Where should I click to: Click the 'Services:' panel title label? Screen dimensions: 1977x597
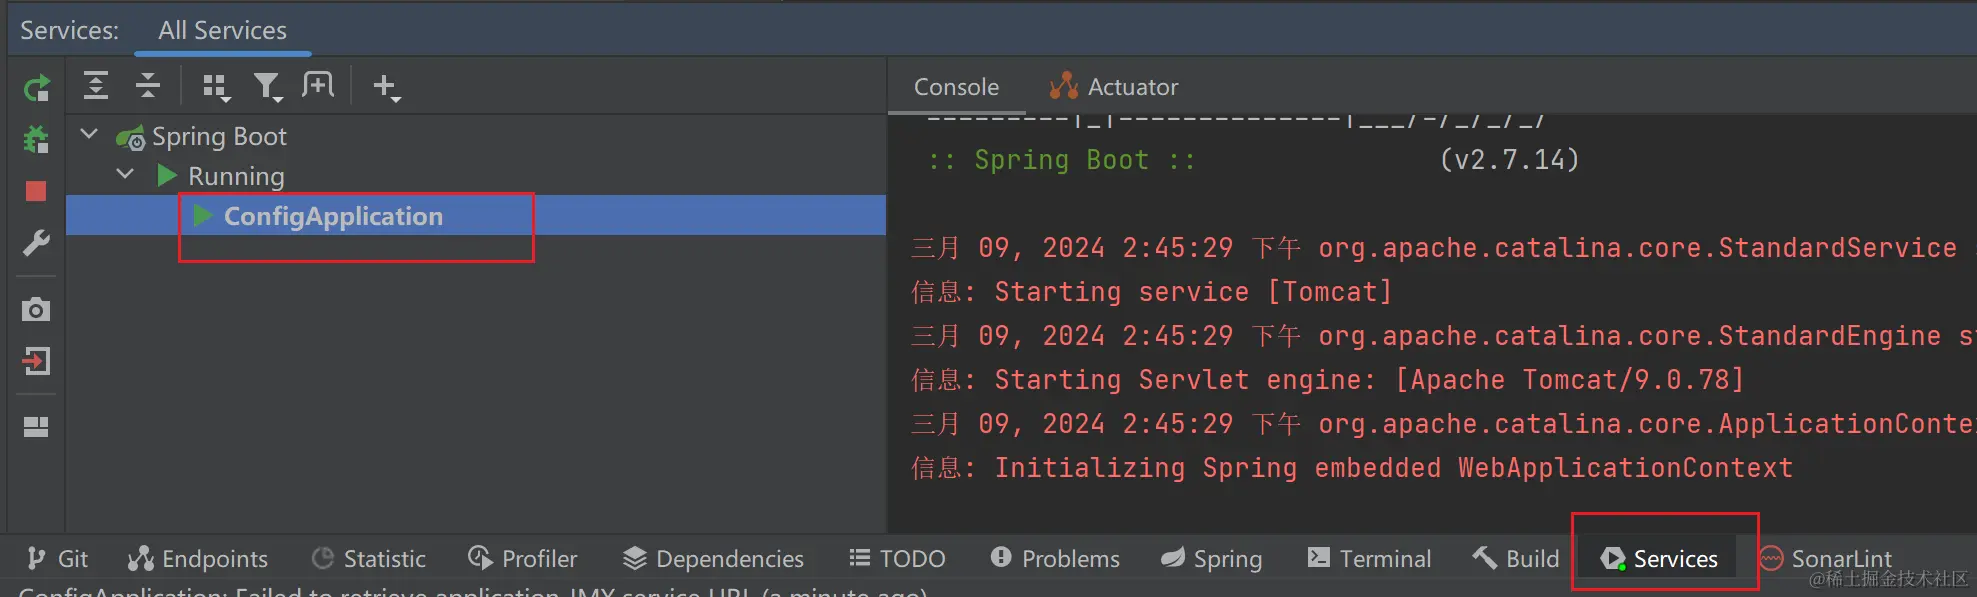click(x=69, y=30)
